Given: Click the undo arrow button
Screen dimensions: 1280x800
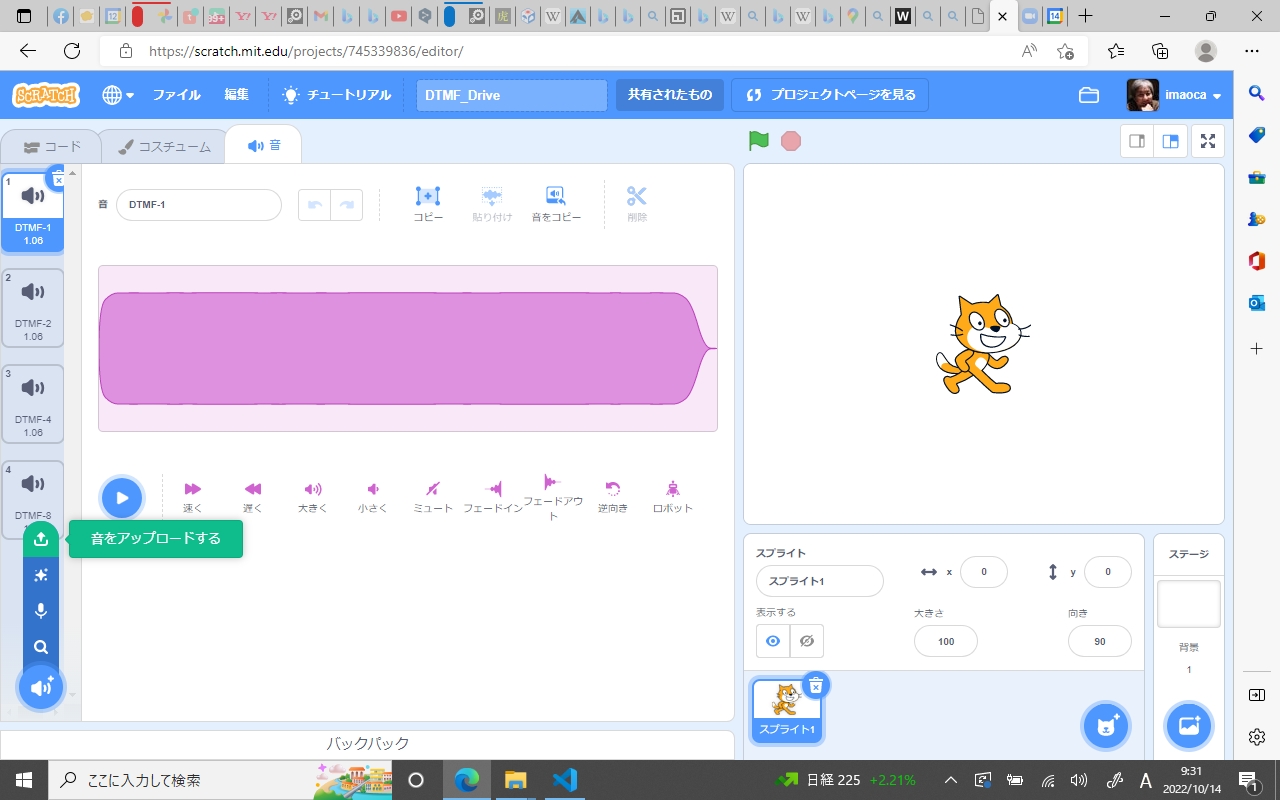Looking at the screenshot, I should coord(315,204).
